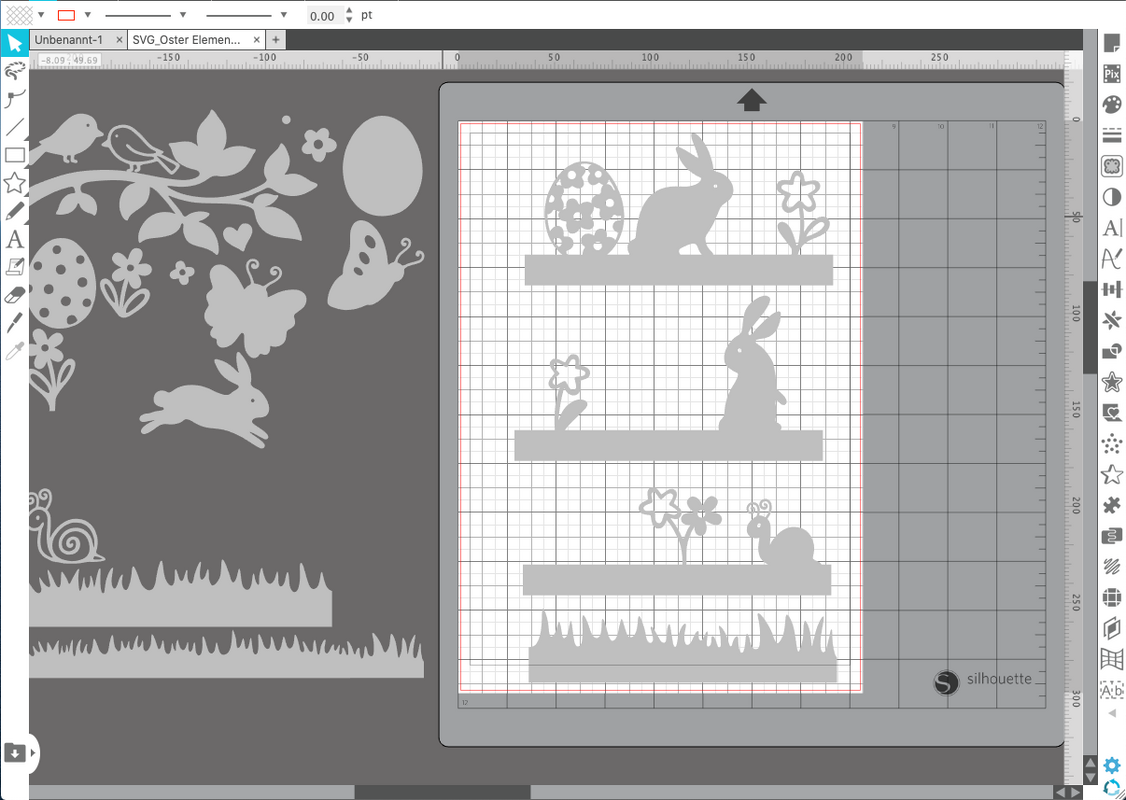Close the Unbenannt-1 tab
The image size is (1126, 800).
pyautogui.click(x=119, y=40)
